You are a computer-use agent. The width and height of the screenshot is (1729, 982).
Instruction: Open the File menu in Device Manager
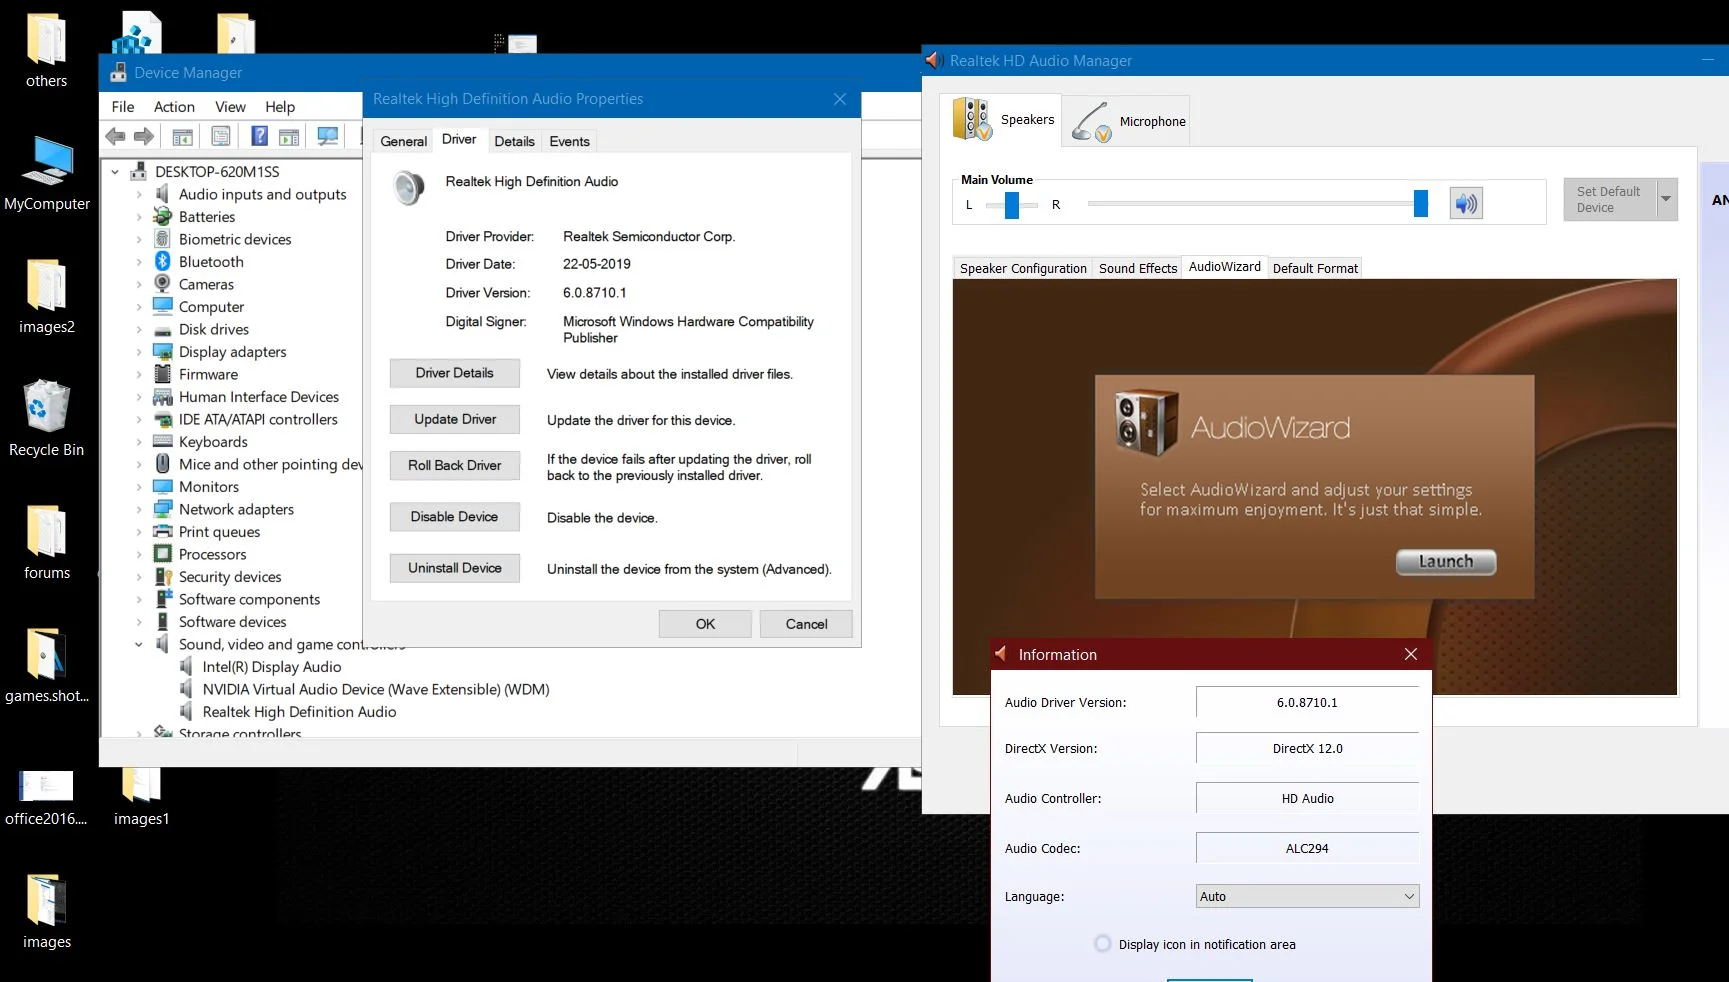point(123,107)
